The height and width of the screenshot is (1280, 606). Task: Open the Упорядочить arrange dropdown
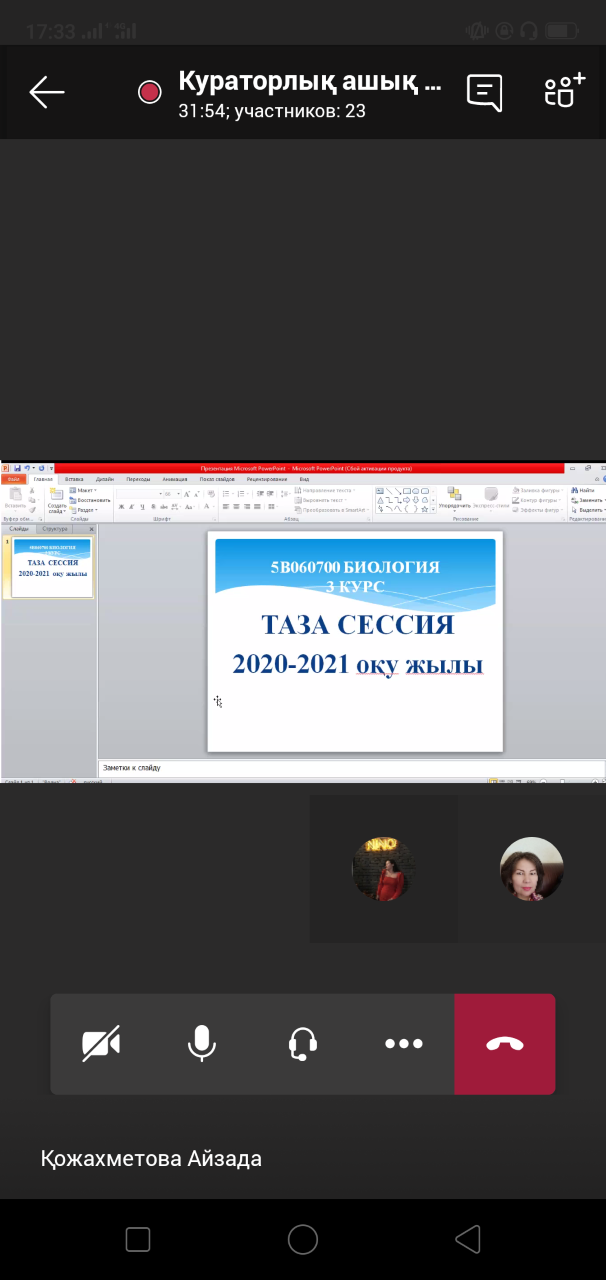click(x=454, y=506)
